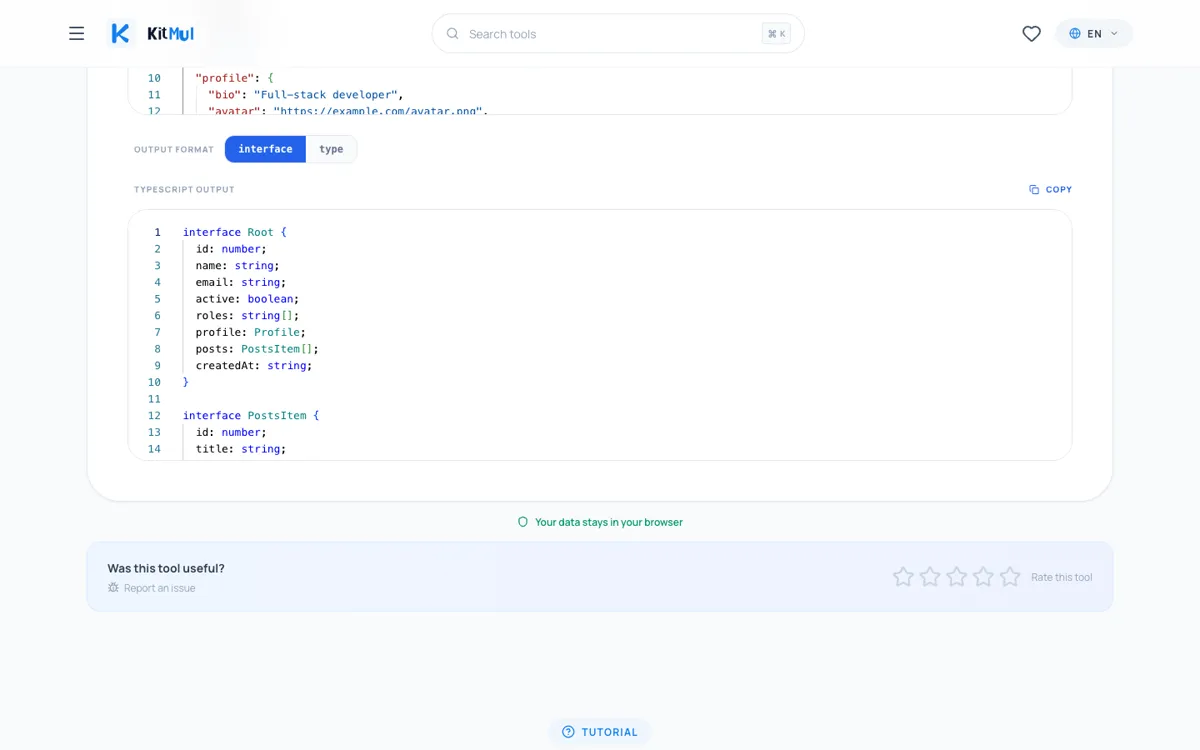Screen dimensions: 1200x750
Task: Switch output format to type
Action: tap(331, 148)
